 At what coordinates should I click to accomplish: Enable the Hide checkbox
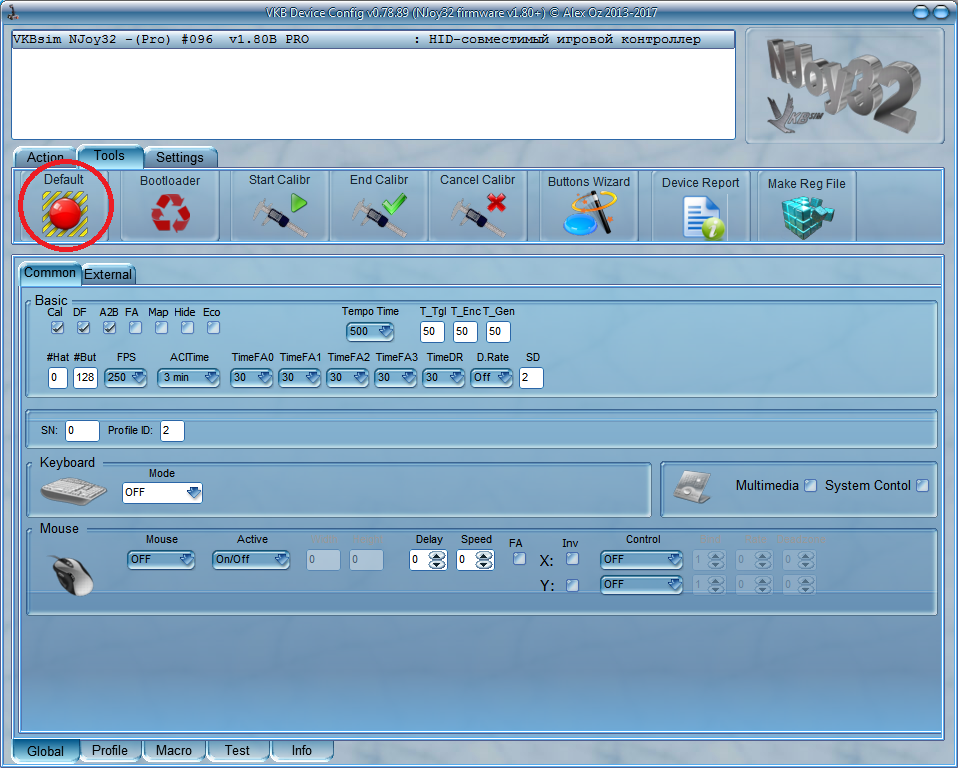(187, 328)
